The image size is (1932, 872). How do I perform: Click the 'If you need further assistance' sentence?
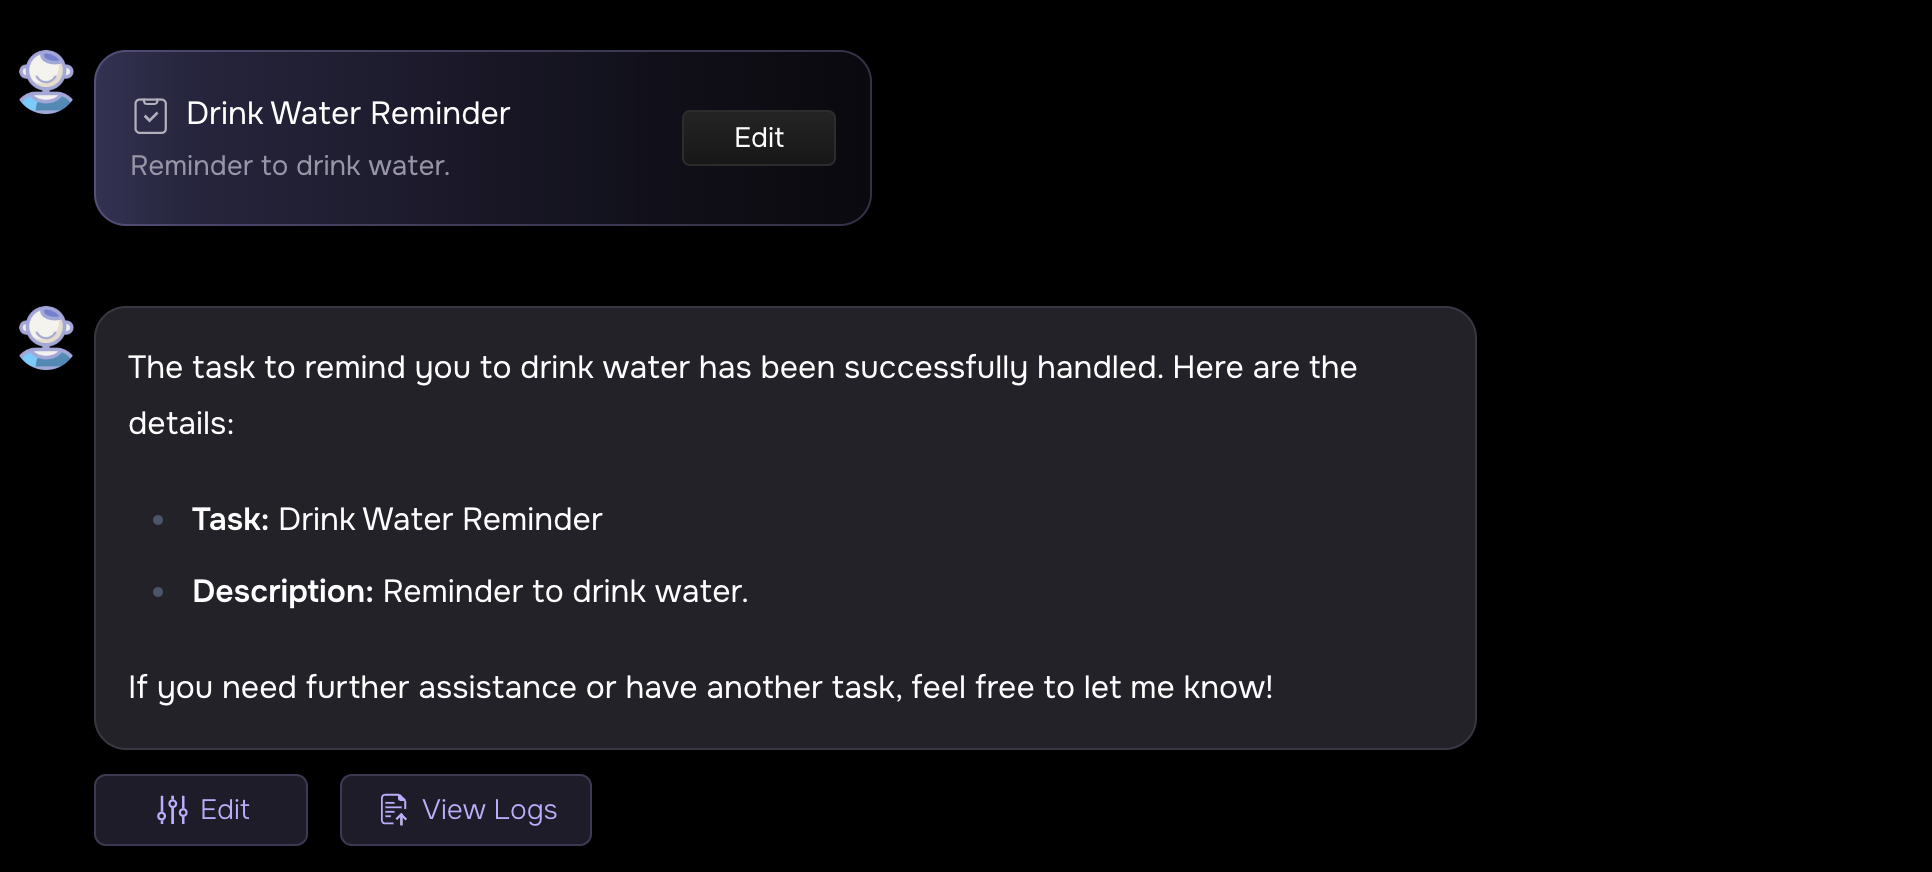[700, 688]
